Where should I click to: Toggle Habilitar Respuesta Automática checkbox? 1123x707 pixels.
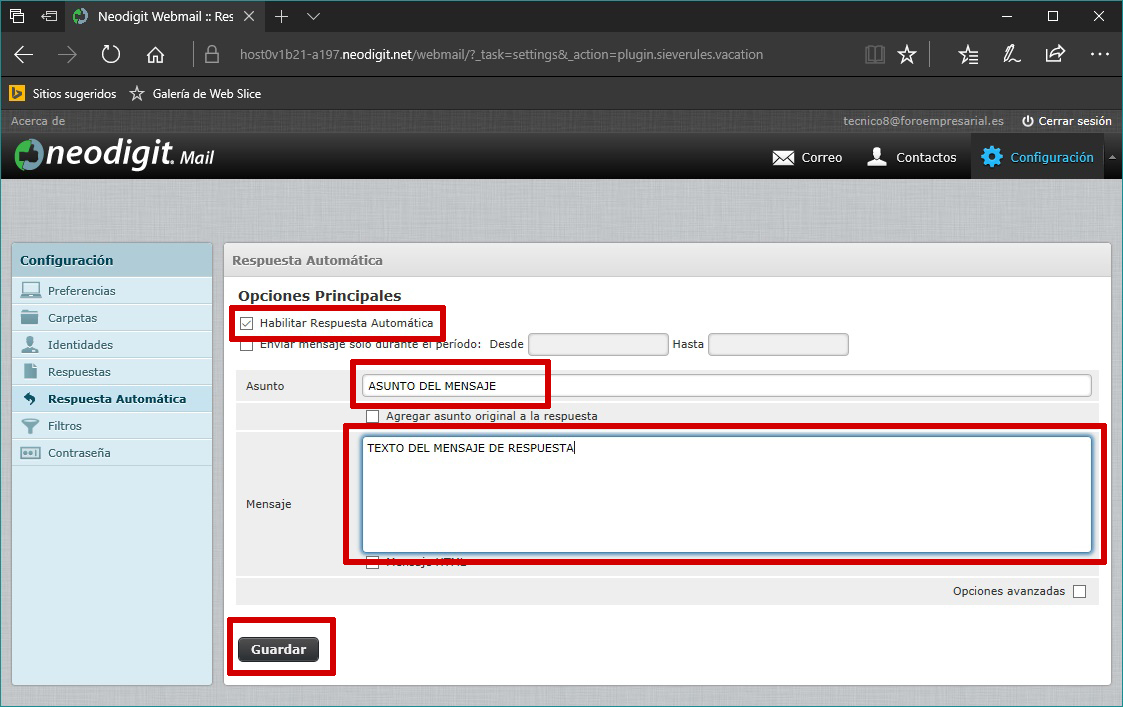[x=246, y=323]
